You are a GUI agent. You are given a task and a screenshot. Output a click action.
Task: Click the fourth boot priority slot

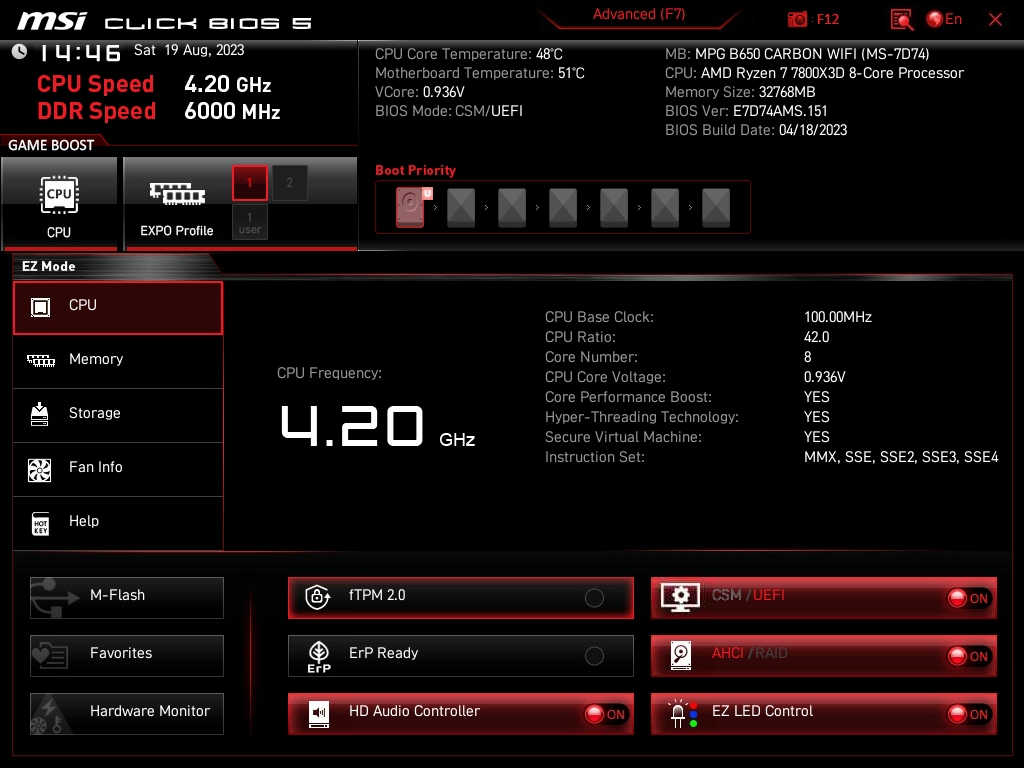pos(563,207)
